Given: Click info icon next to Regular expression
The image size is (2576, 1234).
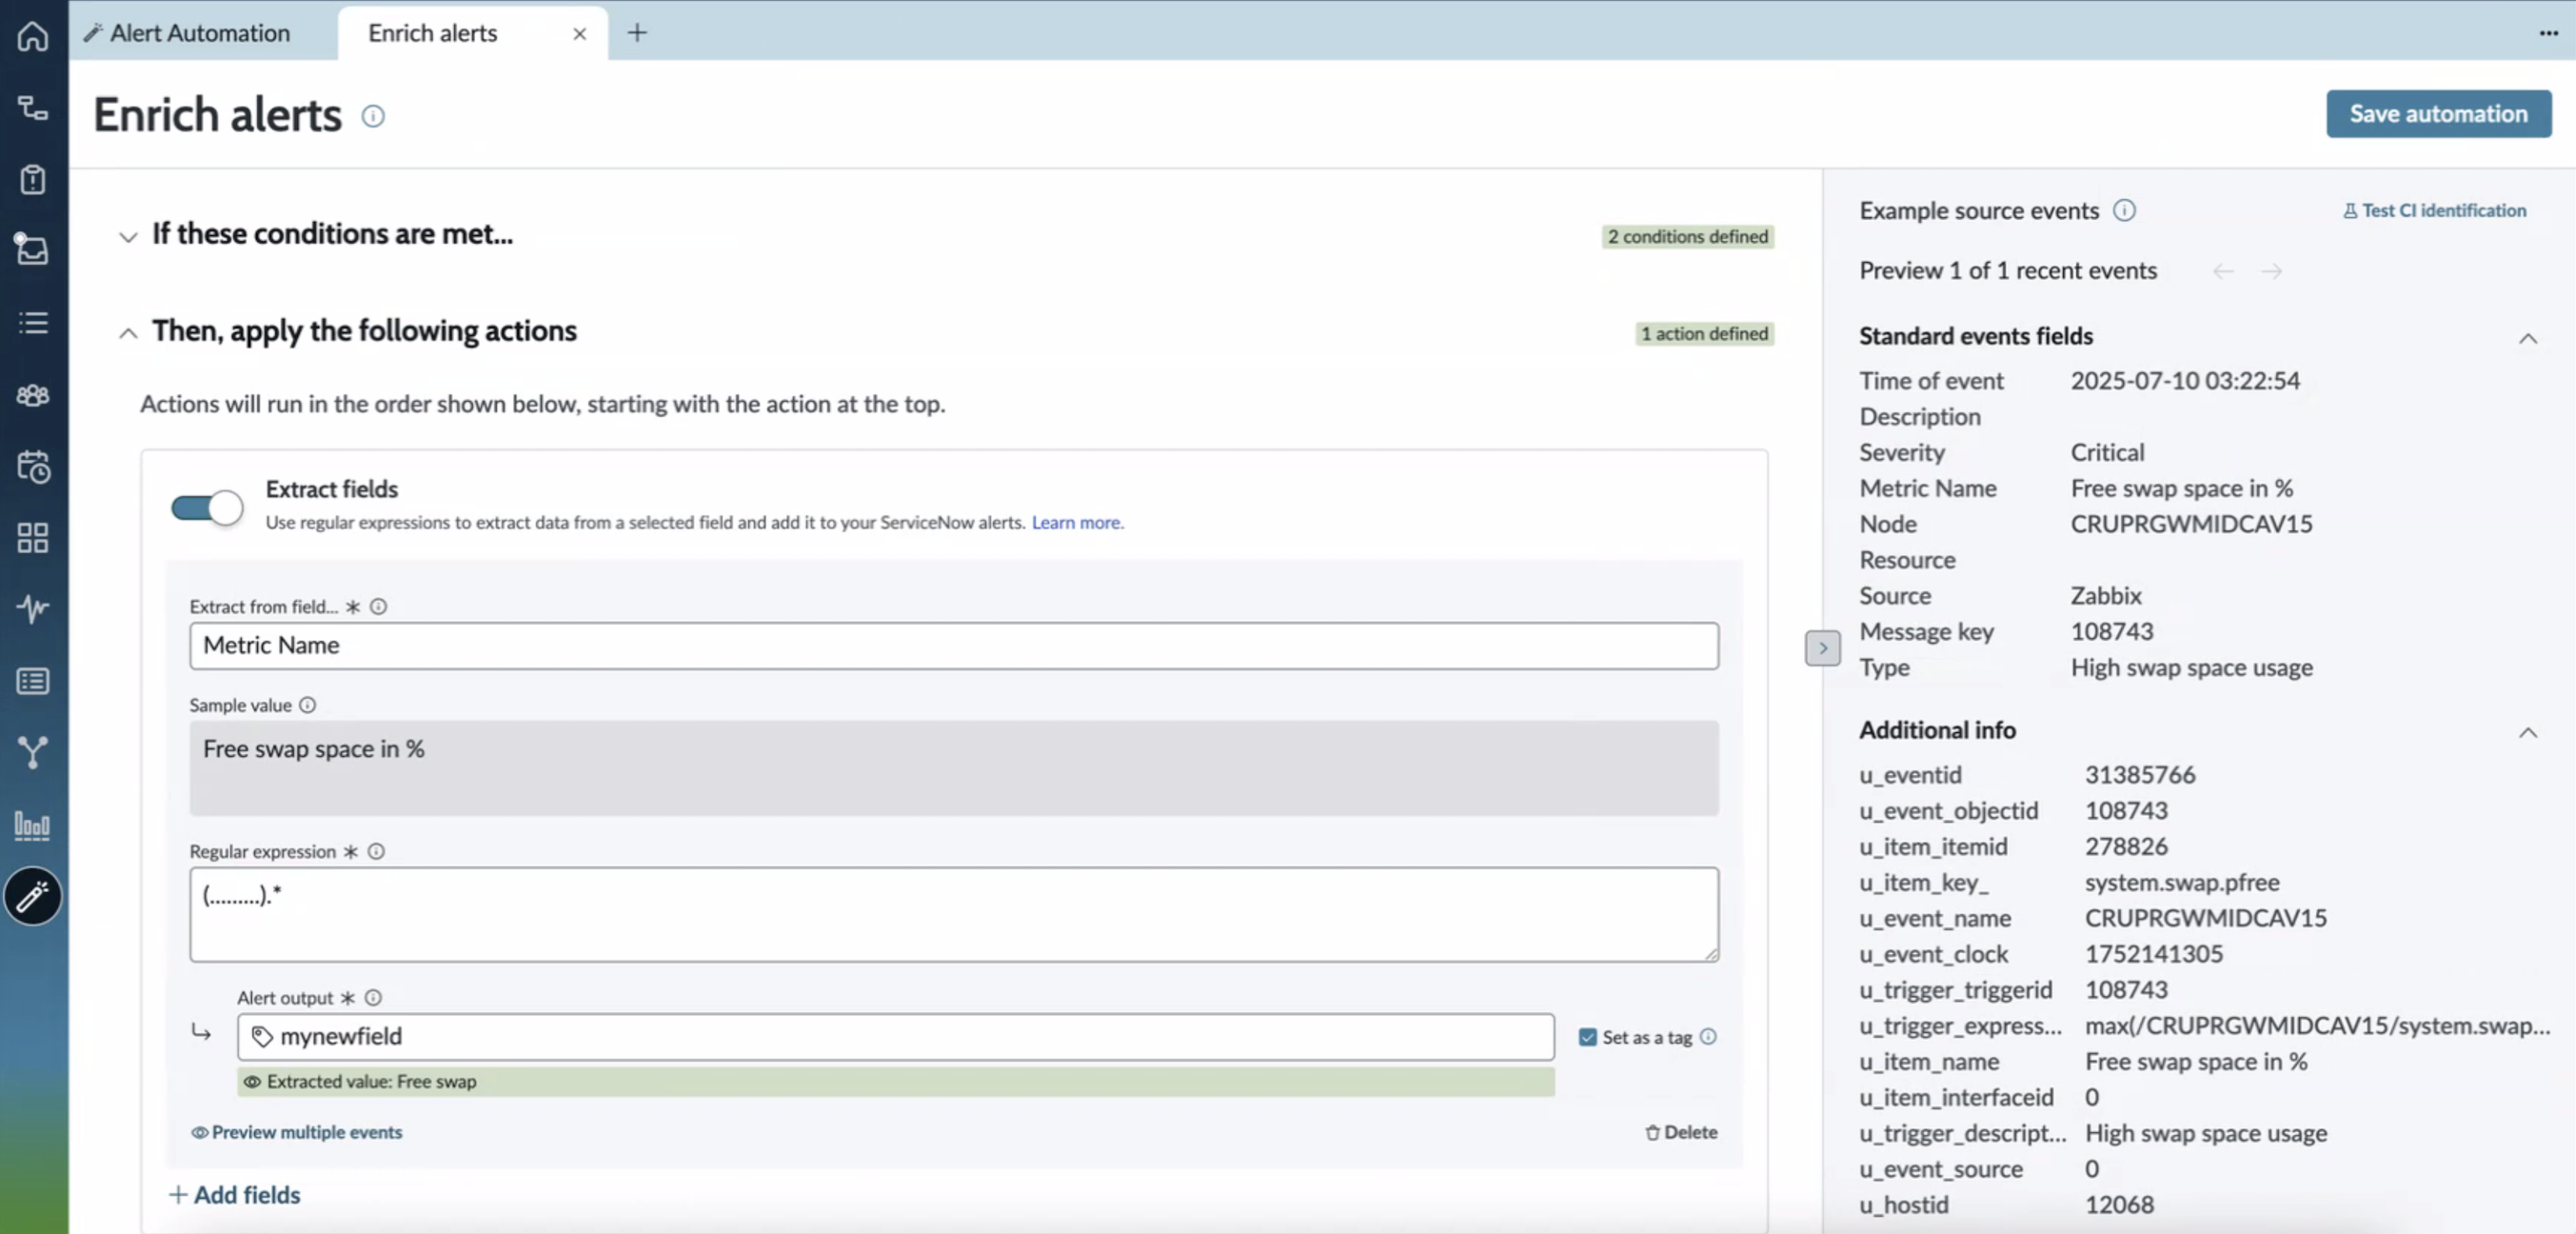Looking at the screenshot, I should click(x=376, y=851).
